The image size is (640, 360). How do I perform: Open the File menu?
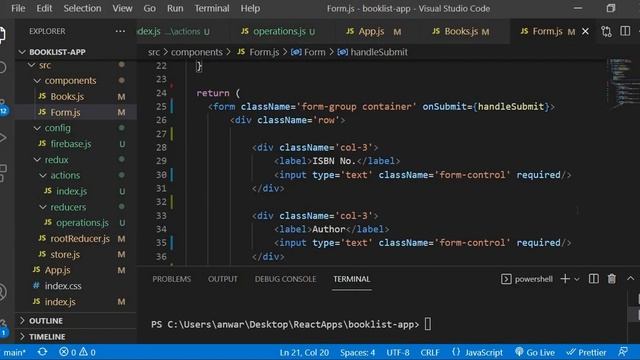click(18, 8)
